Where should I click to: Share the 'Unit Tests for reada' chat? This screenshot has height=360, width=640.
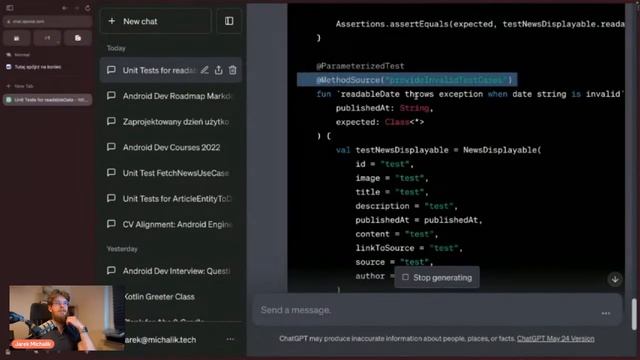[x=219, y=70]
